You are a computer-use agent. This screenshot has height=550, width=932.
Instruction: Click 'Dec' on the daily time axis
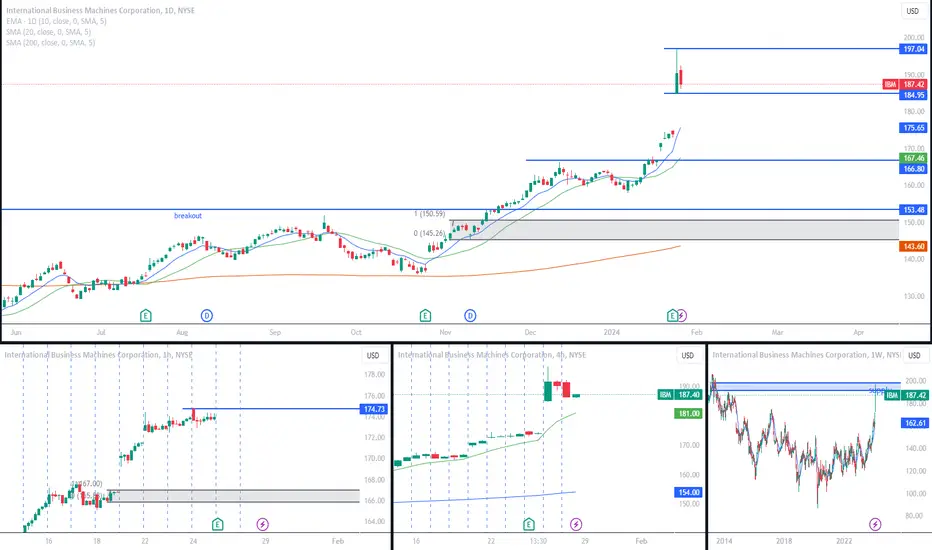coord(530,332)
